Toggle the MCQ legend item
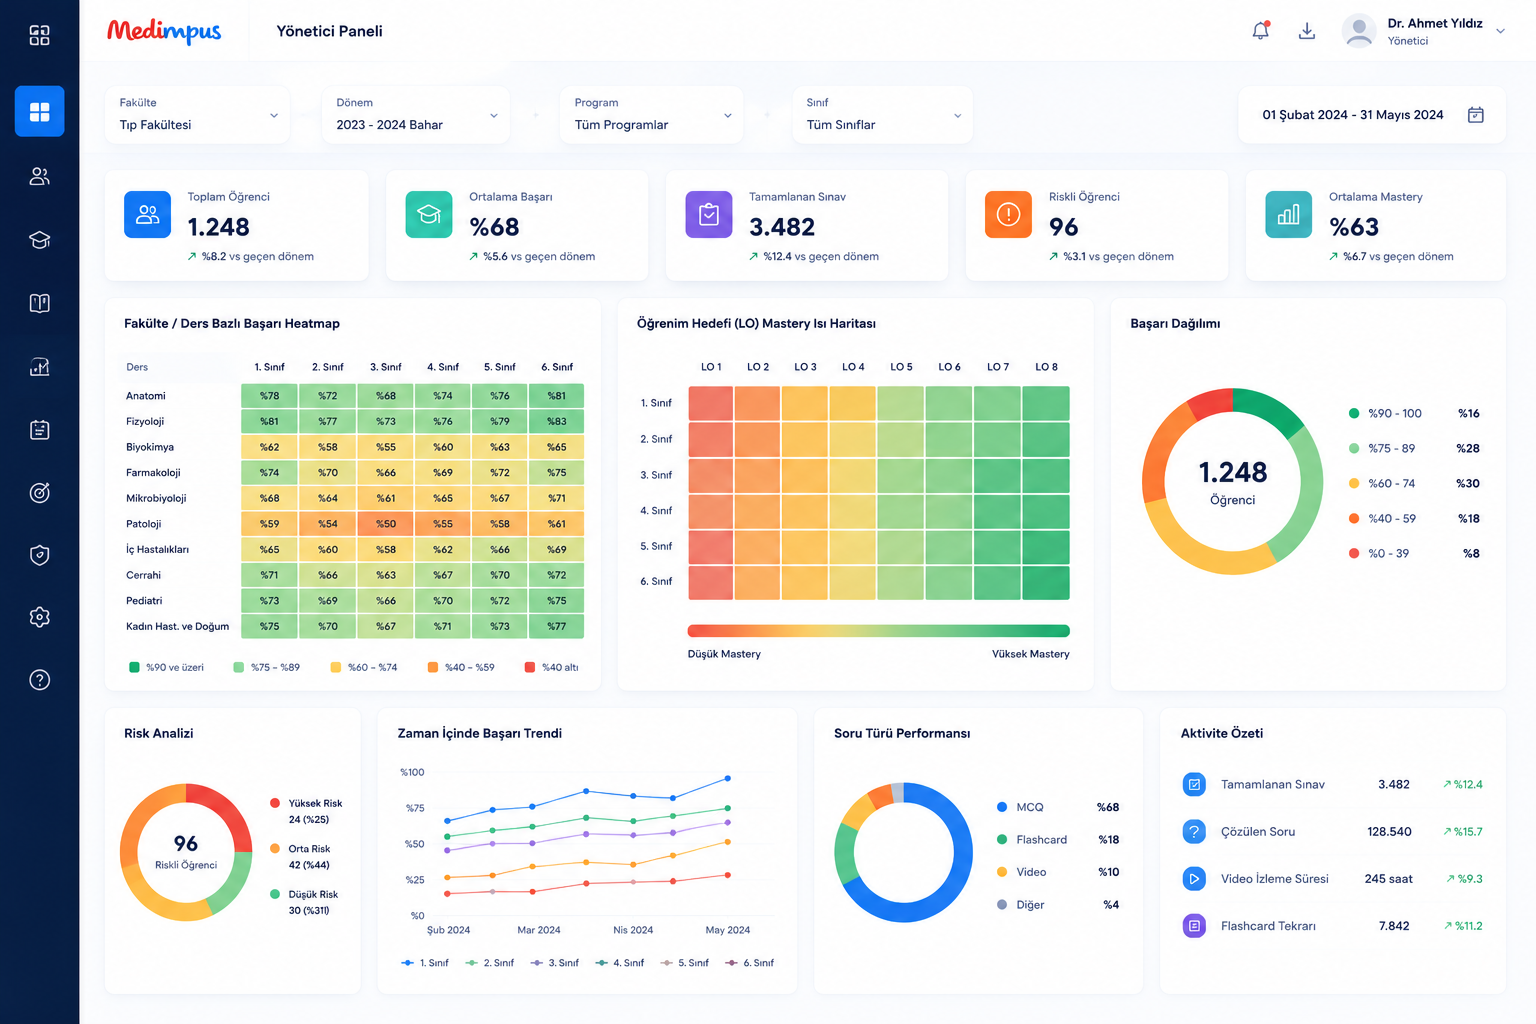 [1020, 807]
